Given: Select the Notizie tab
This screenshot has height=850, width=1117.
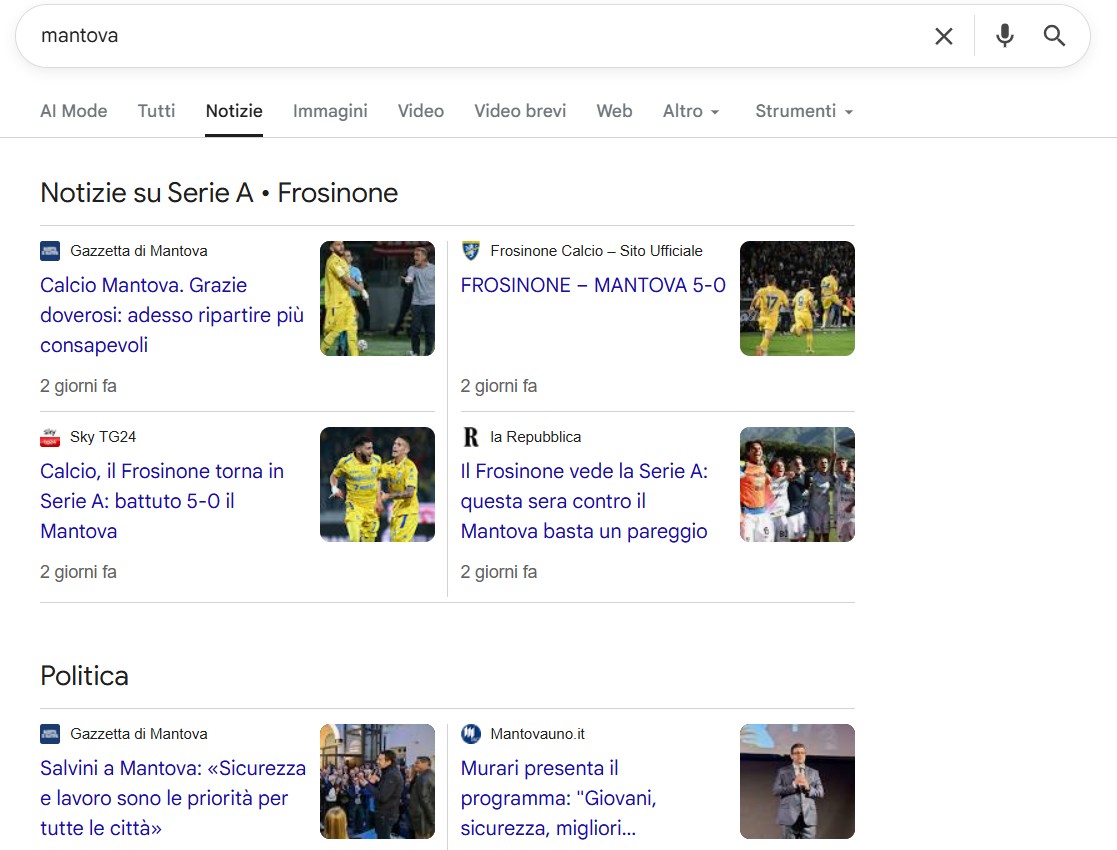Looking at the screenshot, I should (234, 111).
